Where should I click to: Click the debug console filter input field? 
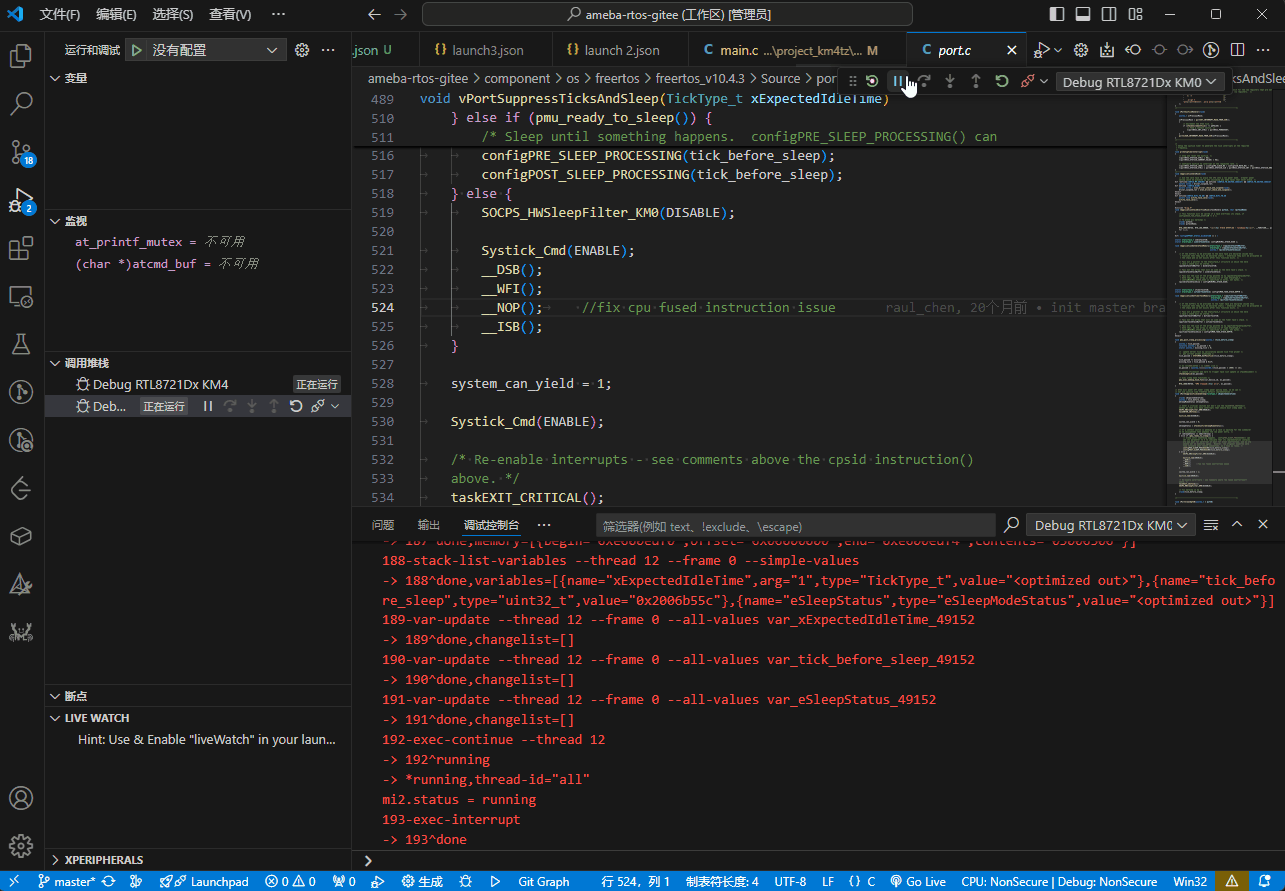tap(795, 525)
